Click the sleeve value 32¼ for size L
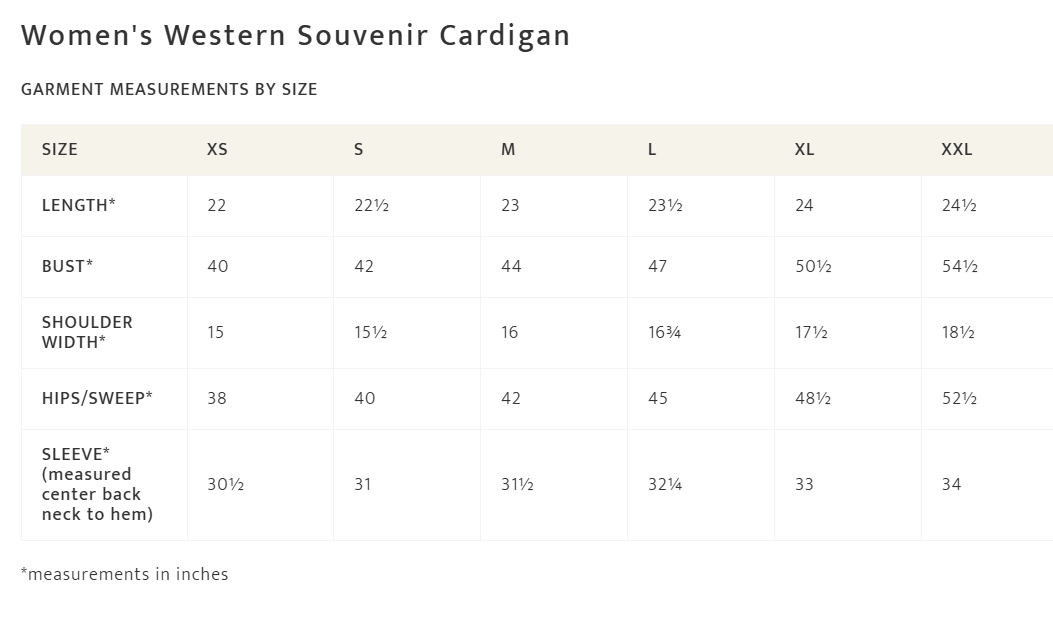Viewport: 1053px width, 637px height. [665, 484]
